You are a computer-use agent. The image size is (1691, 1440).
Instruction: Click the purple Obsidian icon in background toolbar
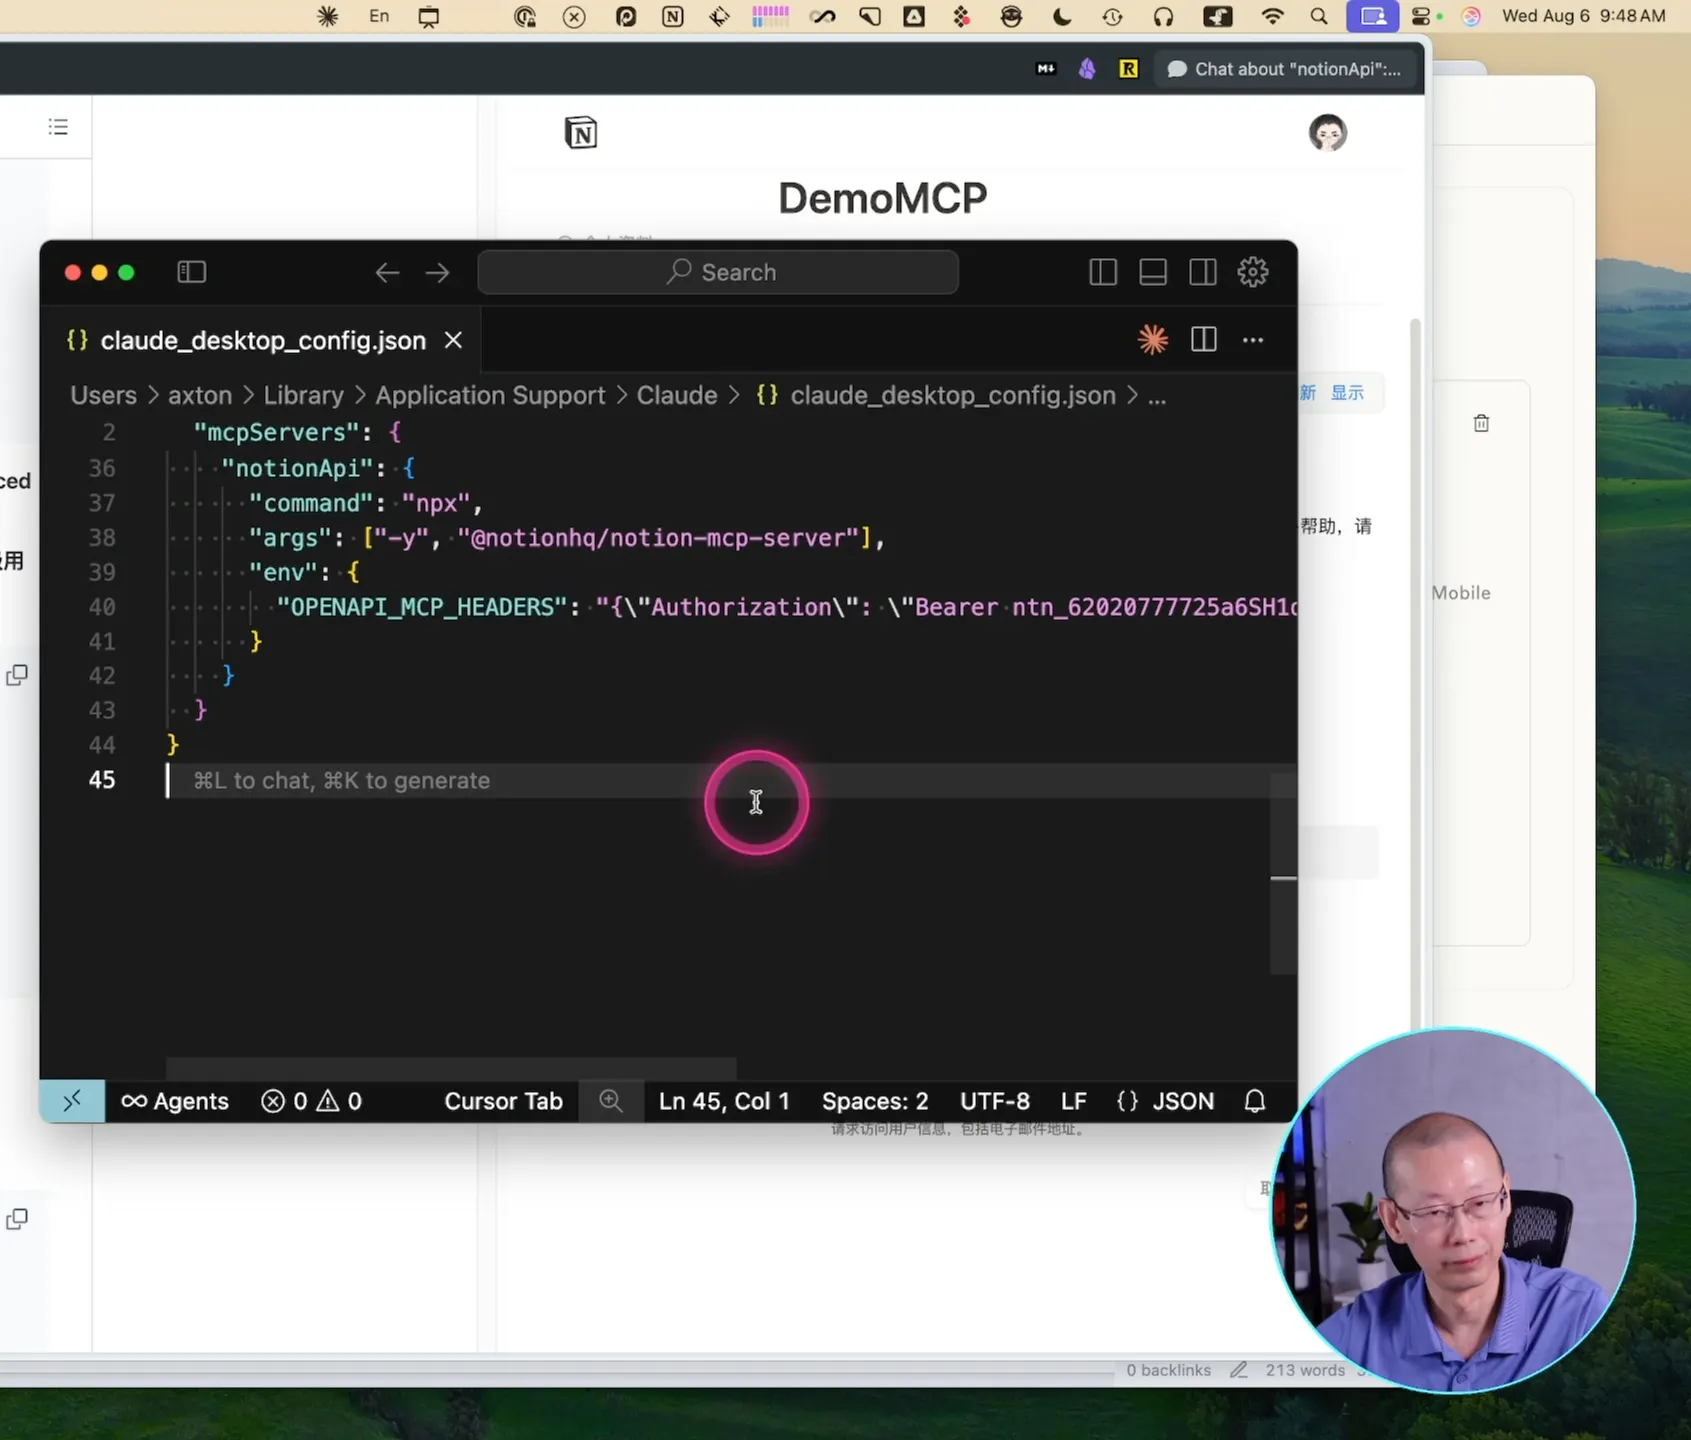pos(1087,69)
